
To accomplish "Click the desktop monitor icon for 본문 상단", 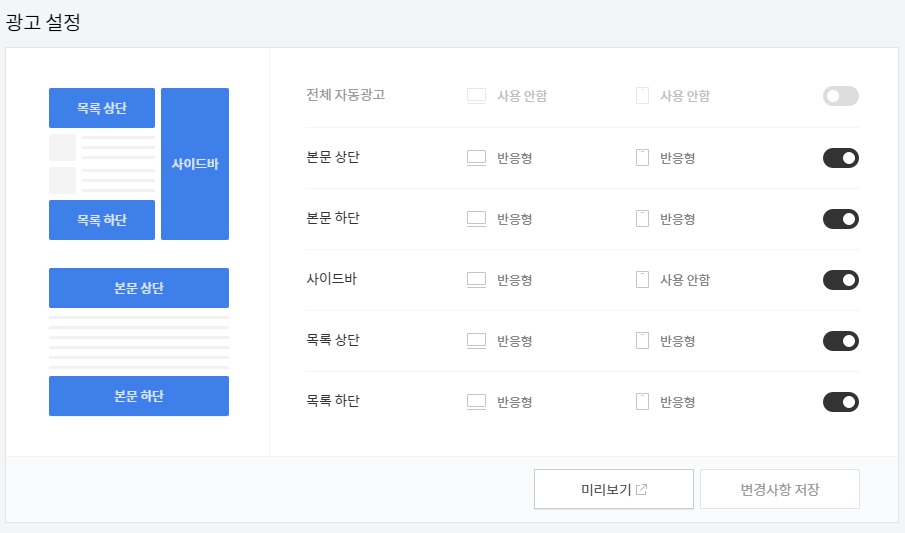I will coord(476,158).
